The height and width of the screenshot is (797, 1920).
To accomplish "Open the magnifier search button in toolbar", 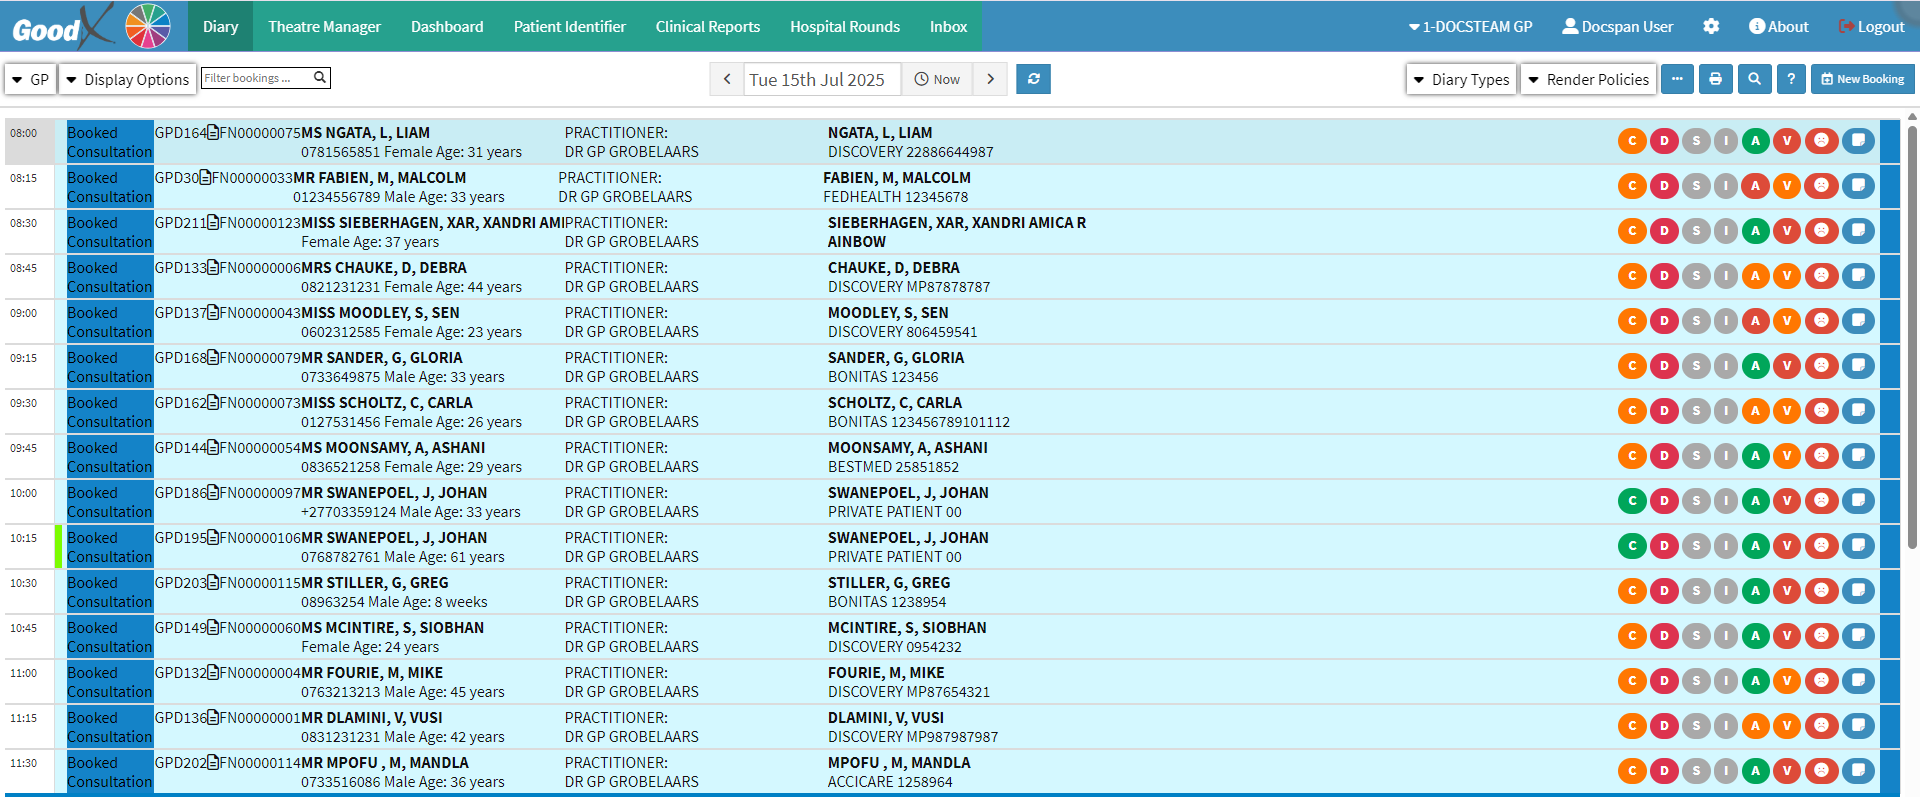I will pyautogui.click(x=1754, y=79).
